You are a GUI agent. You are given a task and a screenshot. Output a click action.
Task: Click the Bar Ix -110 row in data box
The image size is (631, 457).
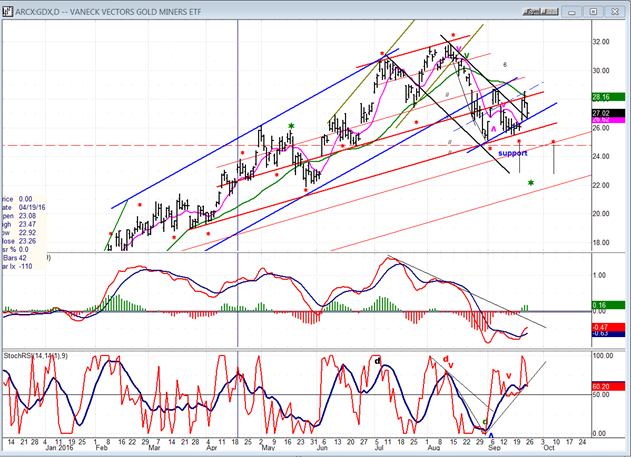tap(17, 266)
